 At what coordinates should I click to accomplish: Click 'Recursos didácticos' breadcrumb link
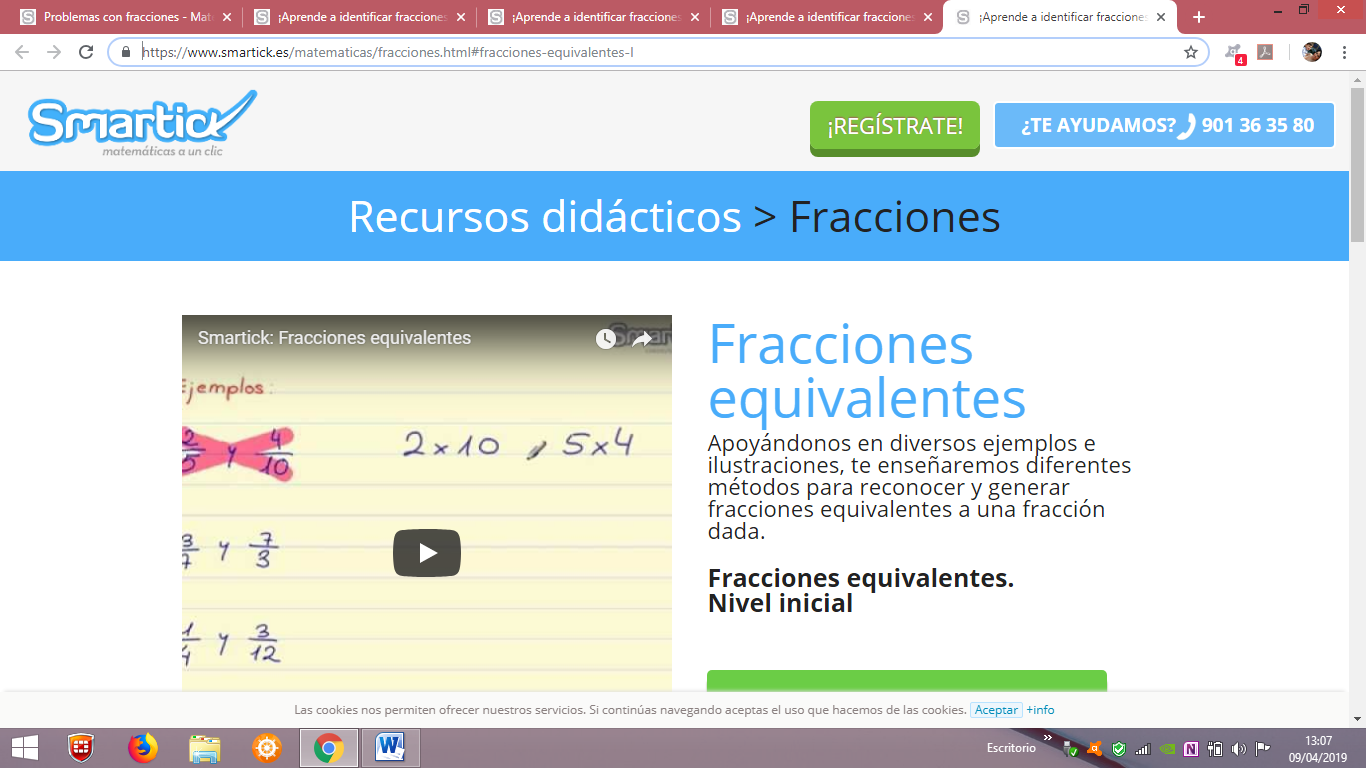545,216
